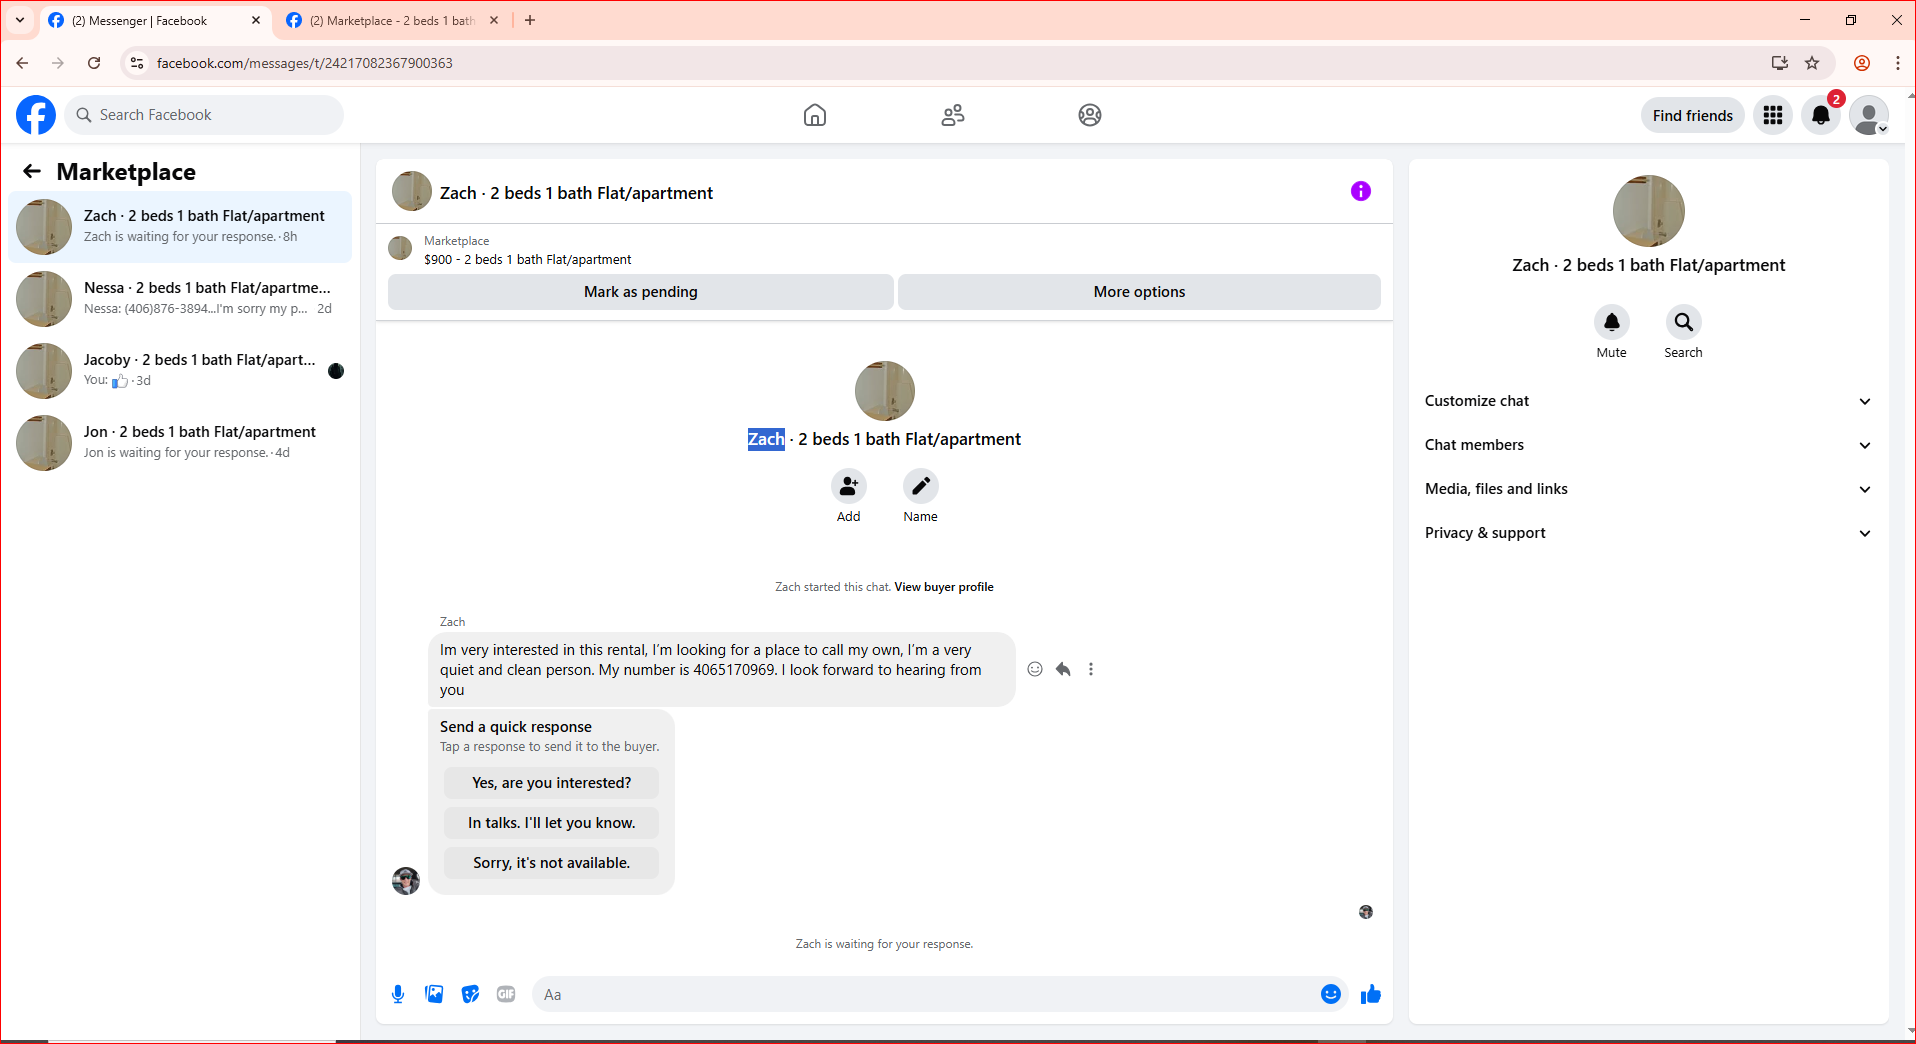This screenshot has height=1044, width=1916.
Task: Click the browser address bar URL
Action: point(304,63)
